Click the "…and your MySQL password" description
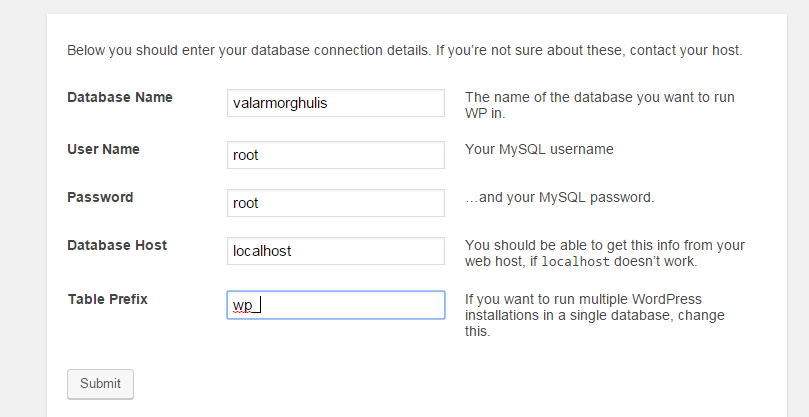Image resolution: width=809 pixels, height=417 pixels. click(560, 197)
